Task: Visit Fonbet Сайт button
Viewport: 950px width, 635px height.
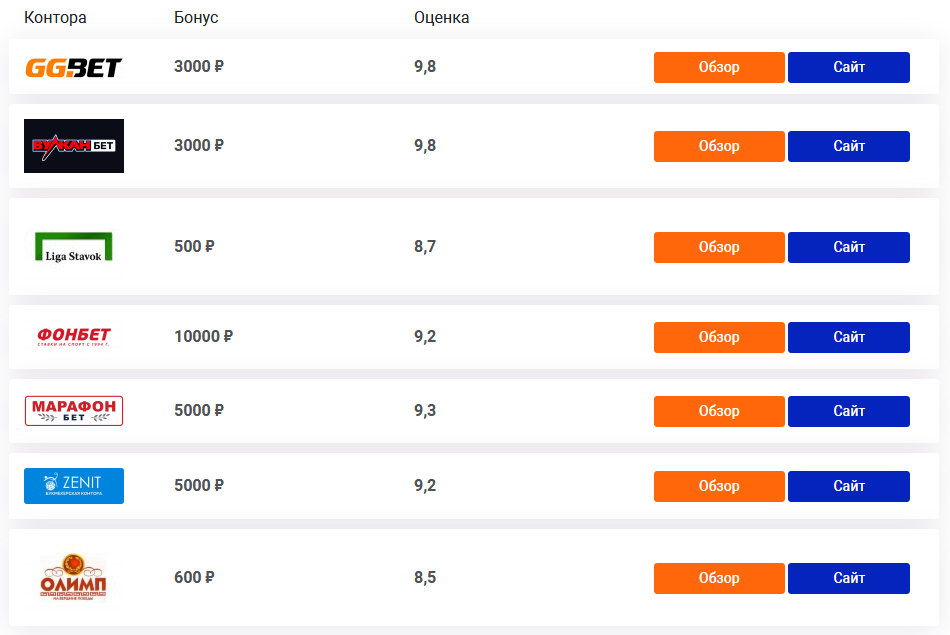Action: 849,337
